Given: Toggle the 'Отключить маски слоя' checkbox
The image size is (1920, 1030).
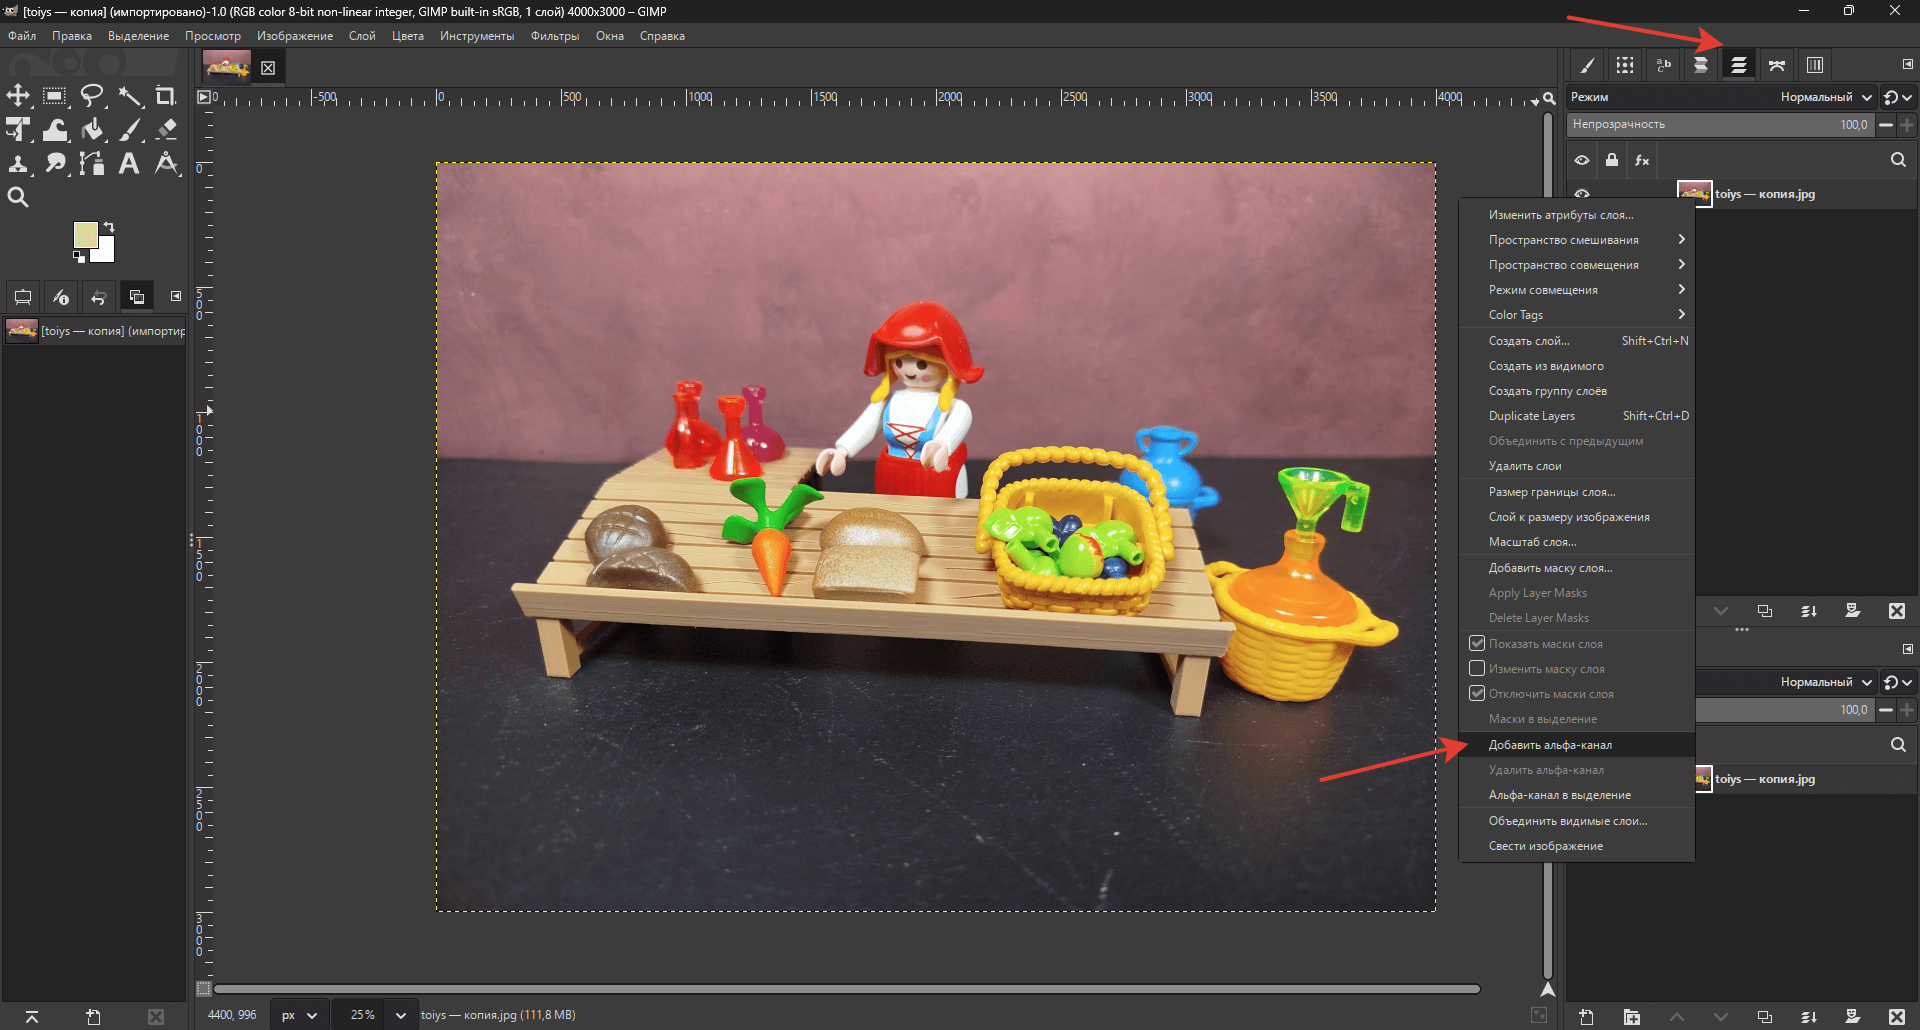Looking at the screenshot, I should (x=1477, y=694).
